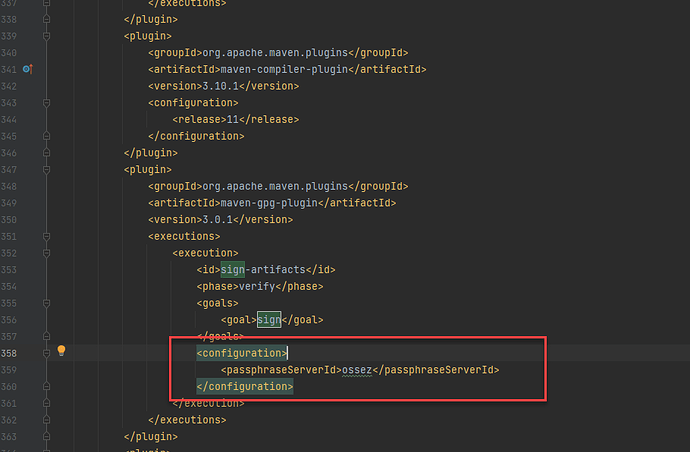This screenshot has height=452, width=690.
Task: Click the fold end marker on line 362
Action: 46,420
